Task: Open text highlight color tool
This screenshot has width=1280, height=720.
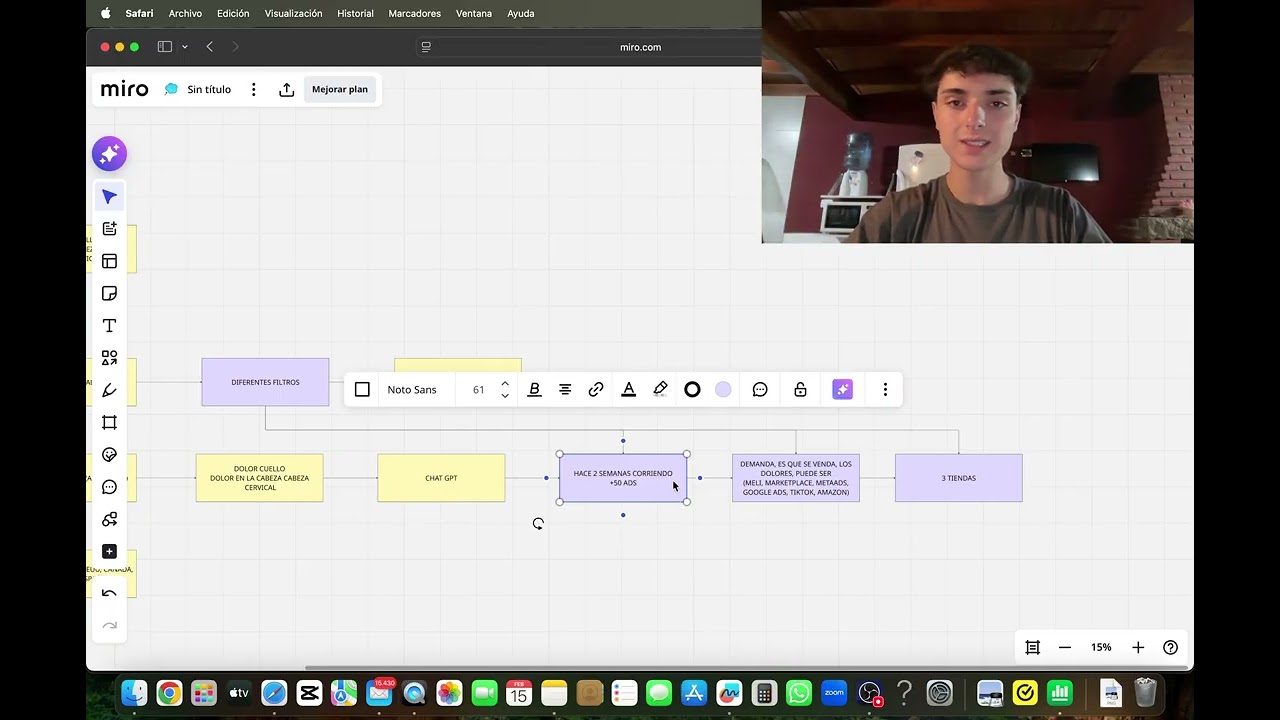Action: coord(660,390)
